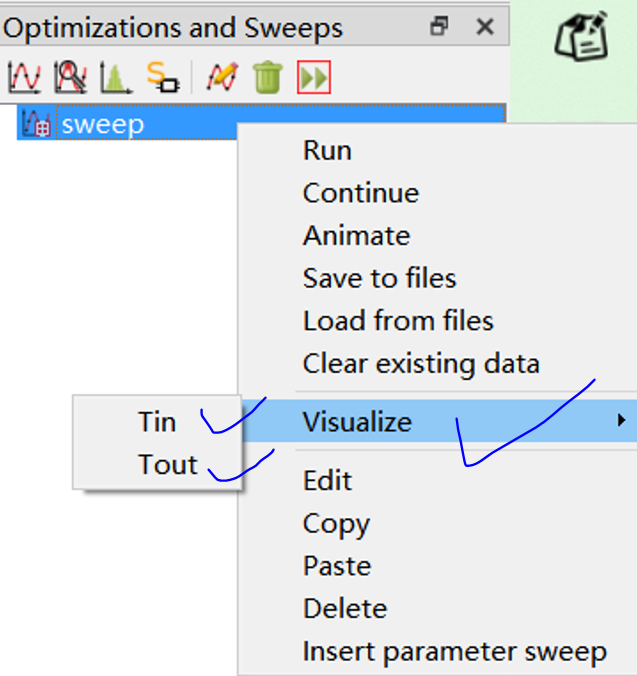Click the green trash delete icon

pyautogui.click(x=267, y=77)
